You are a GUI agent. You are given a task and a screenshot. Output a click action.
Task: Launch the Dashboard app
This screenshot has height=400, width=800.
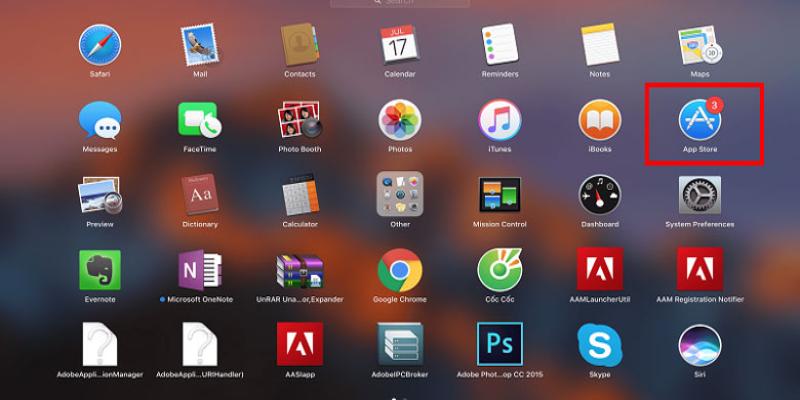point(600,194)
